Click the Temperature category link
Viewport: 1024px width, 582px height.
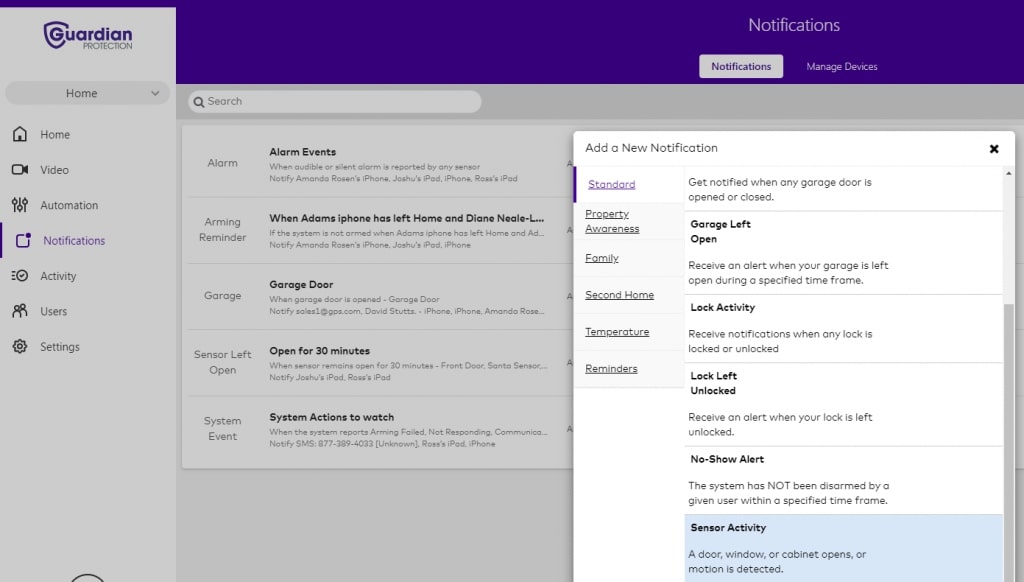tap(618, 331)
